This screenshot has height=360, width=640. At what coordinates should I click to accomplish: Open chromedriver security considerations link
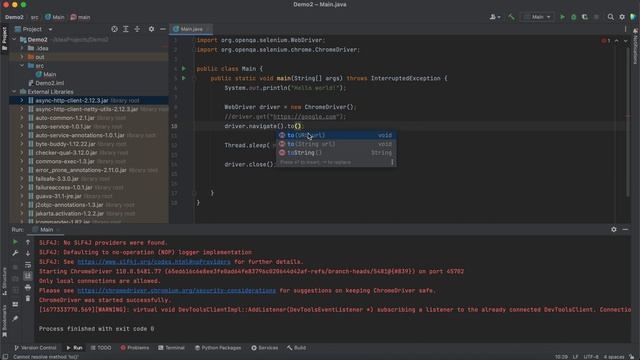tap(176, 291)
